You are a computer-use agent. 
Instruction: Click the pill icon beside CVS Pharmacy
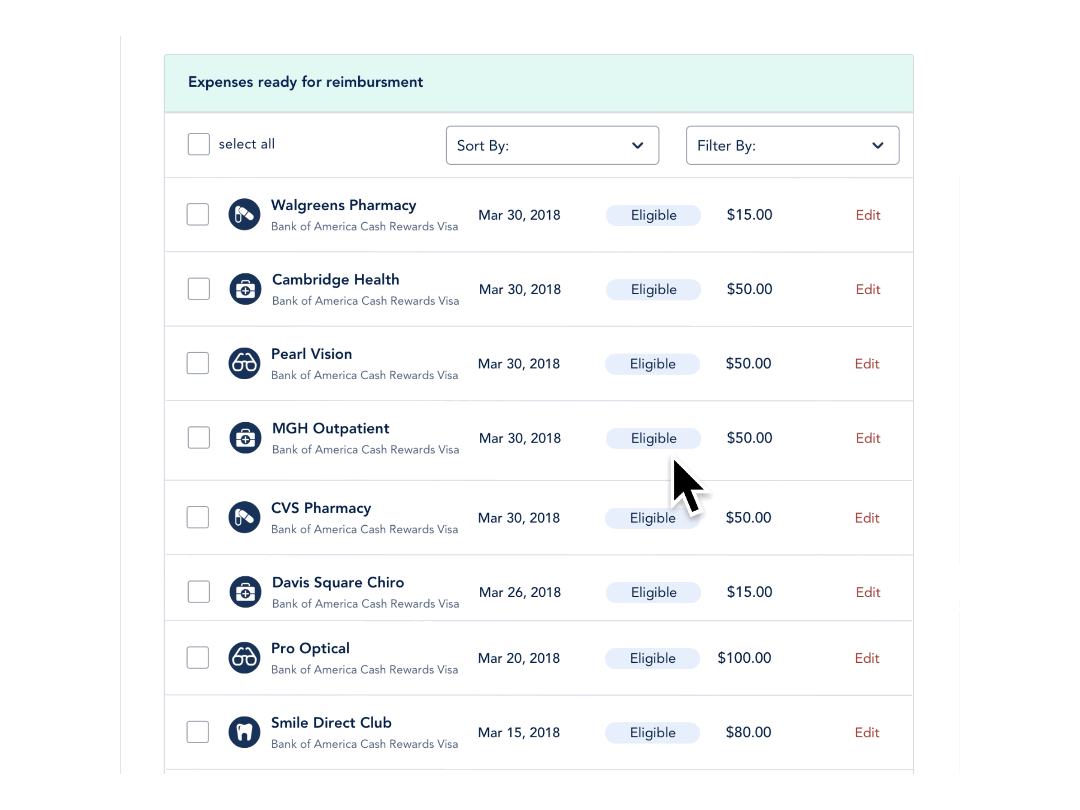coord(245,517)
